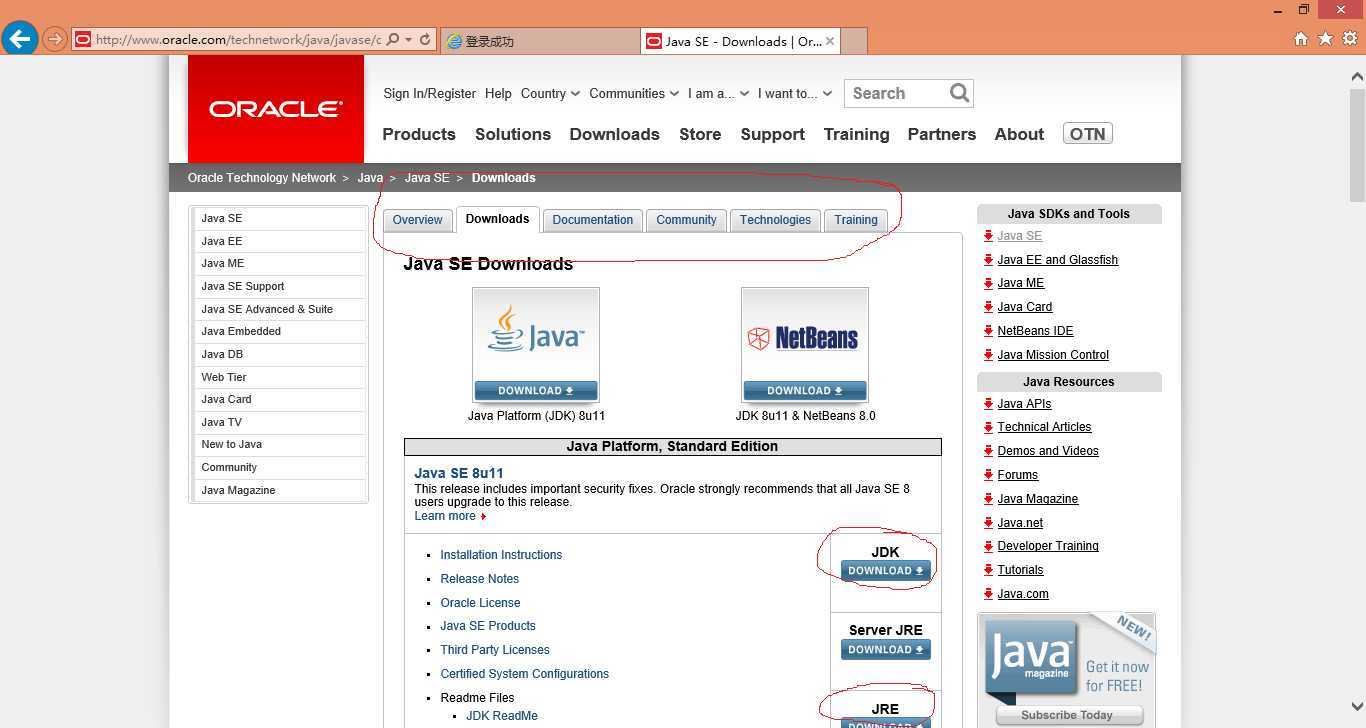This screenshot has width=1366, height=728.
Task: Switch to the Community tab
Action: (x=686, y=220)
